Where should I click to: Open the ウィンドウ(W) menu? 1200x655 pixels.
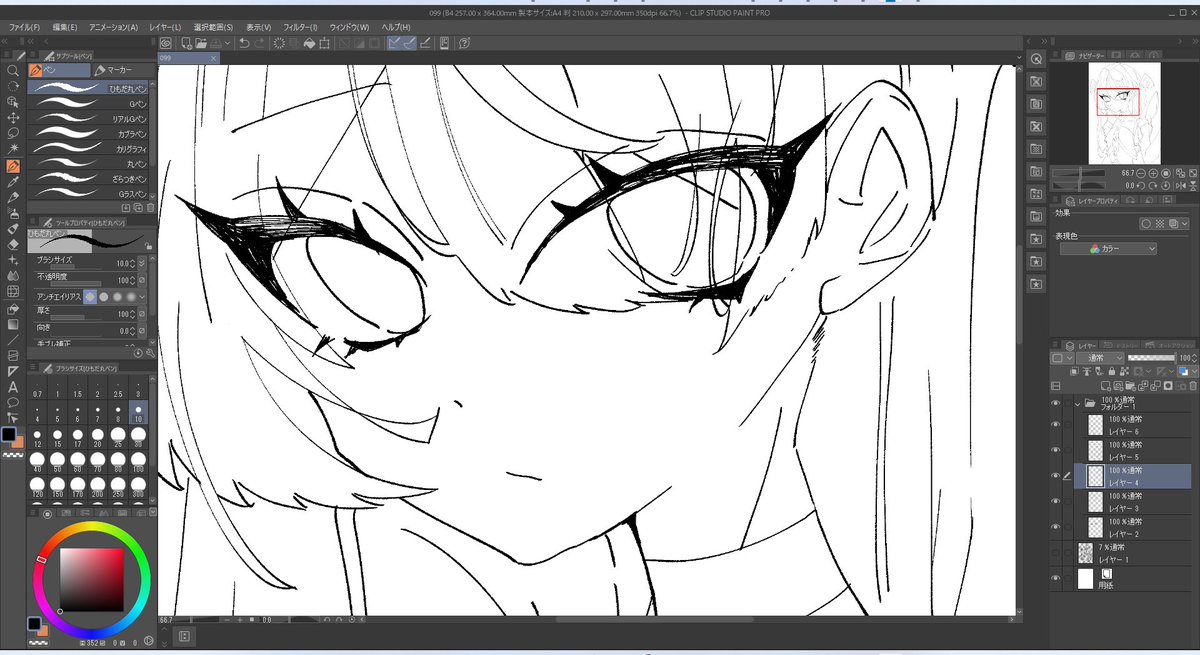pyautogui.click(x=349, y=27)
